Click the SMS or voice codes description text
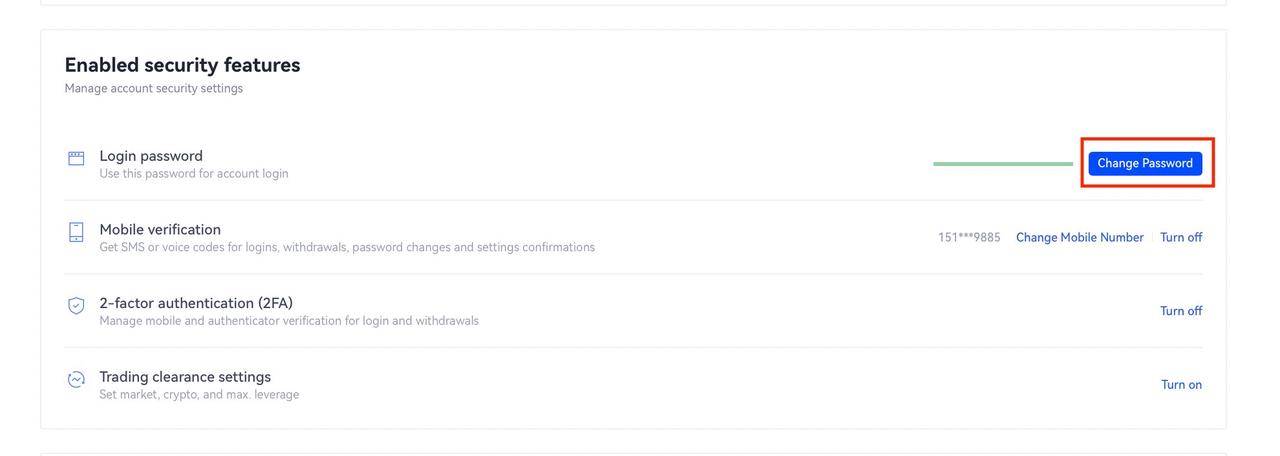This screenshot has width=1280, height=456. pyautogui.click(x=347, y=247)
